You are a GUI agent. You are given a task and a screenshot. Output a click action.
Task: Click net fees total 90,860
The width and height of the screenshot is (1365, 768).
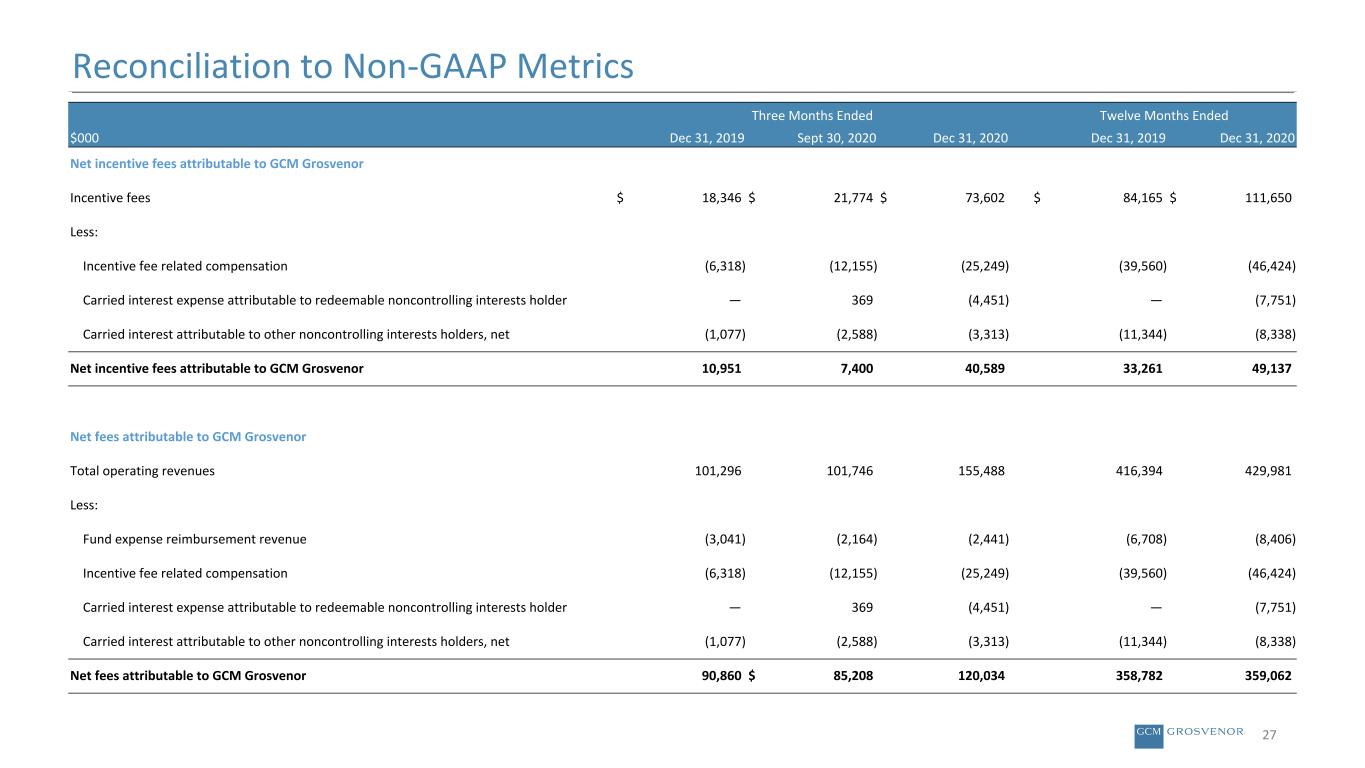(x=720, y=675)
